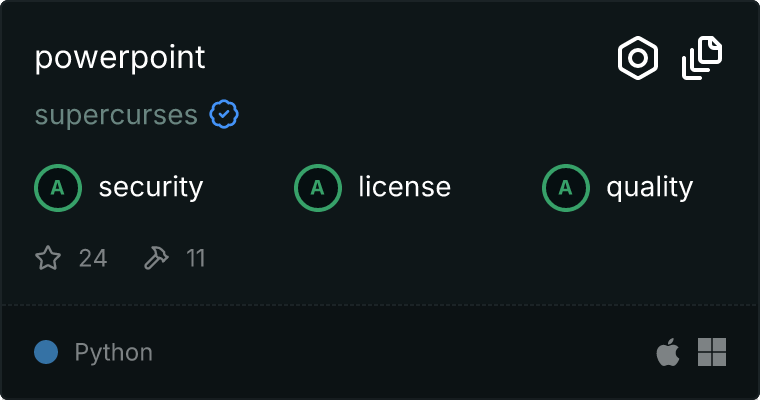
Task: Click the empty area of the card body
Action: click(436, 257)
